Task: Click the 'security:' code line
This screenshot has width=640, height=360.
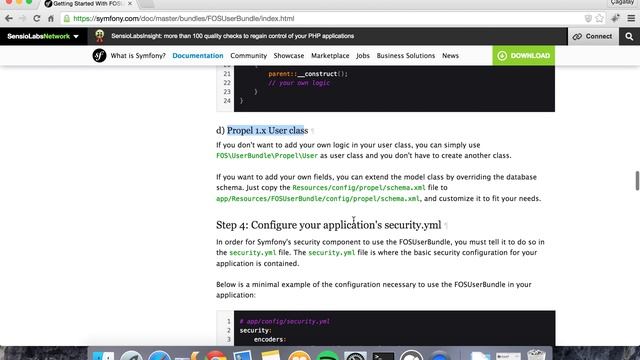Action: pos(256,330)
